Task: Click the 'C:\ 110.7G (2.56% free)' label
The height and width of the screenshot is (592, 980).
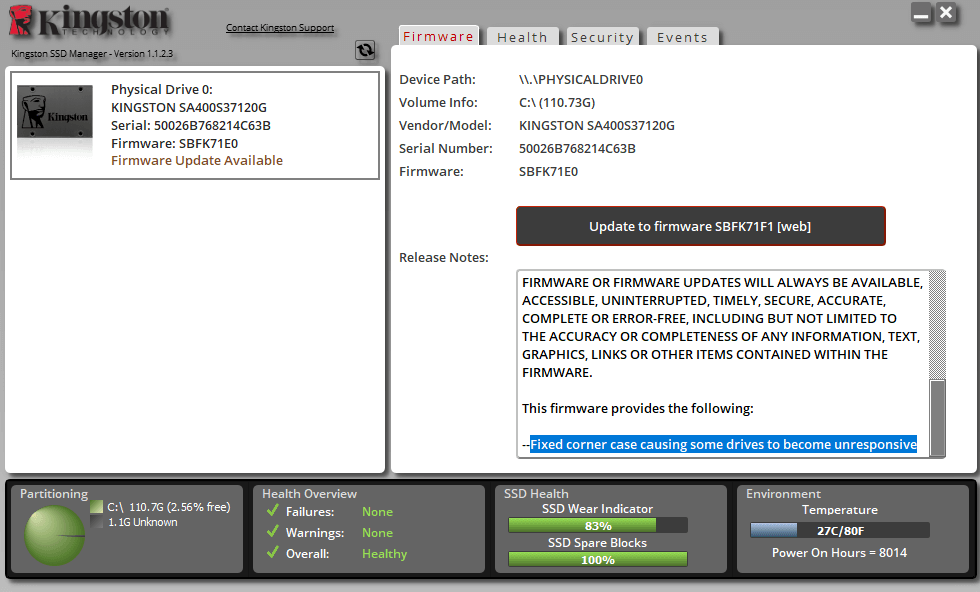Action: 169,507
